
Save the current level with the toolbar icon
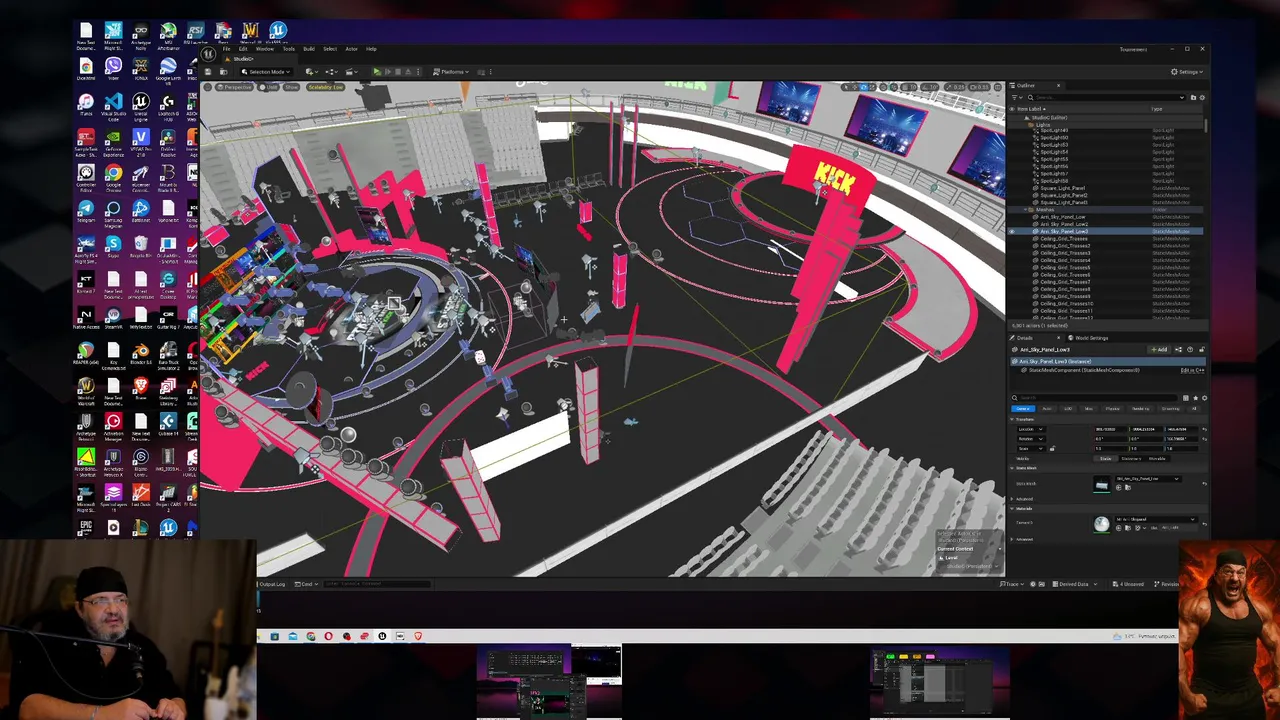(x=208, y=72)
